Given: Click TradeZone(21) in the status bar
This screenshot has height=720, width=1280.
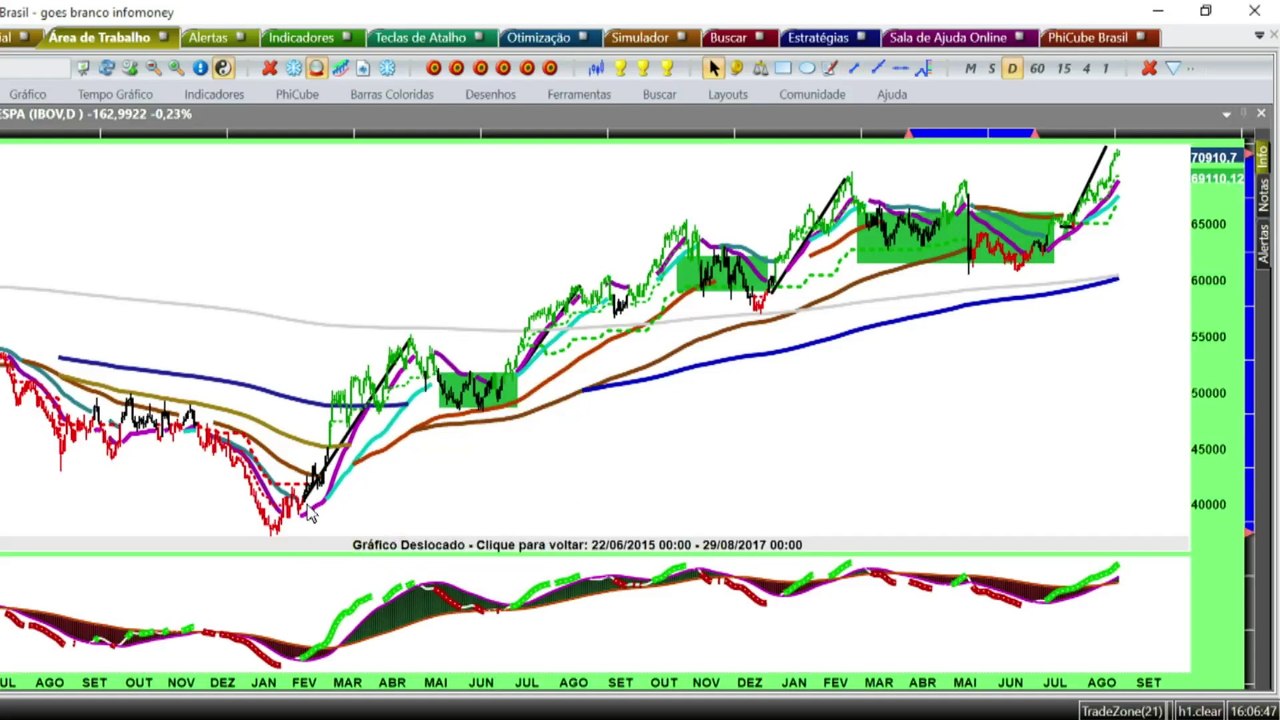Looking at the screenshot, I should pos(1122,711).
